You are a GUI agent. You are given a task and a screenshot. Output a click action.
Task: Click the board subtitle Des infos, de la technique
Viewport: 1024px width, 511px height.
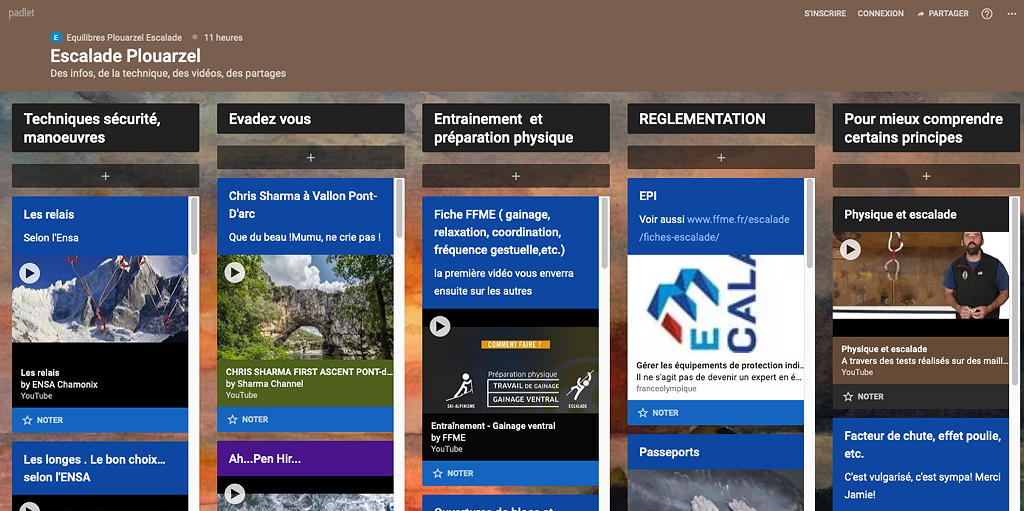(168, 73)
